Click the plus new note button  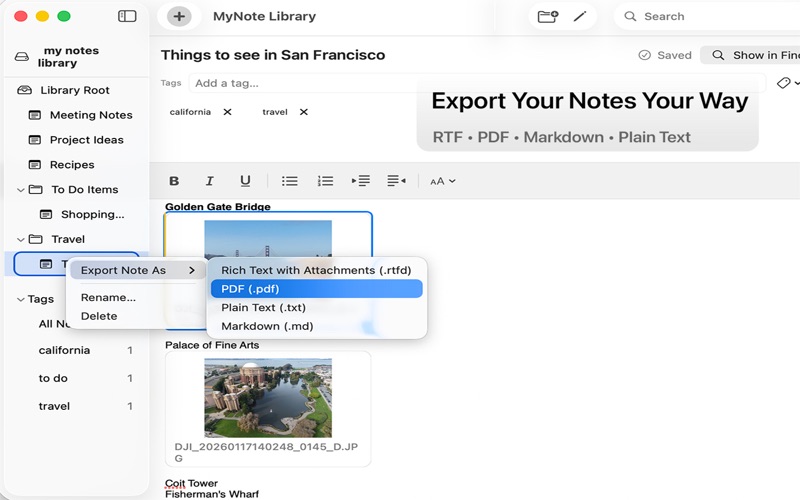[x=179, y=16]
